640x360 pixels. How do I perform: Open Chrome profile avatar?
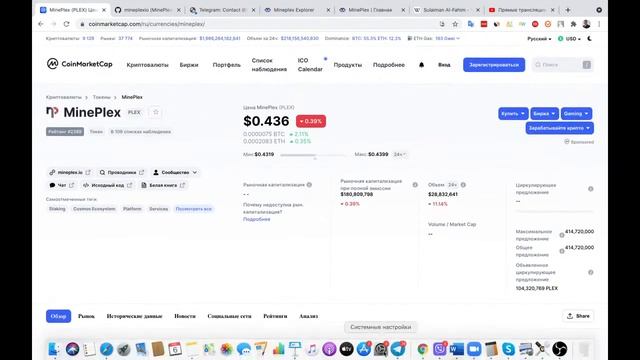[x=586, y=24]
